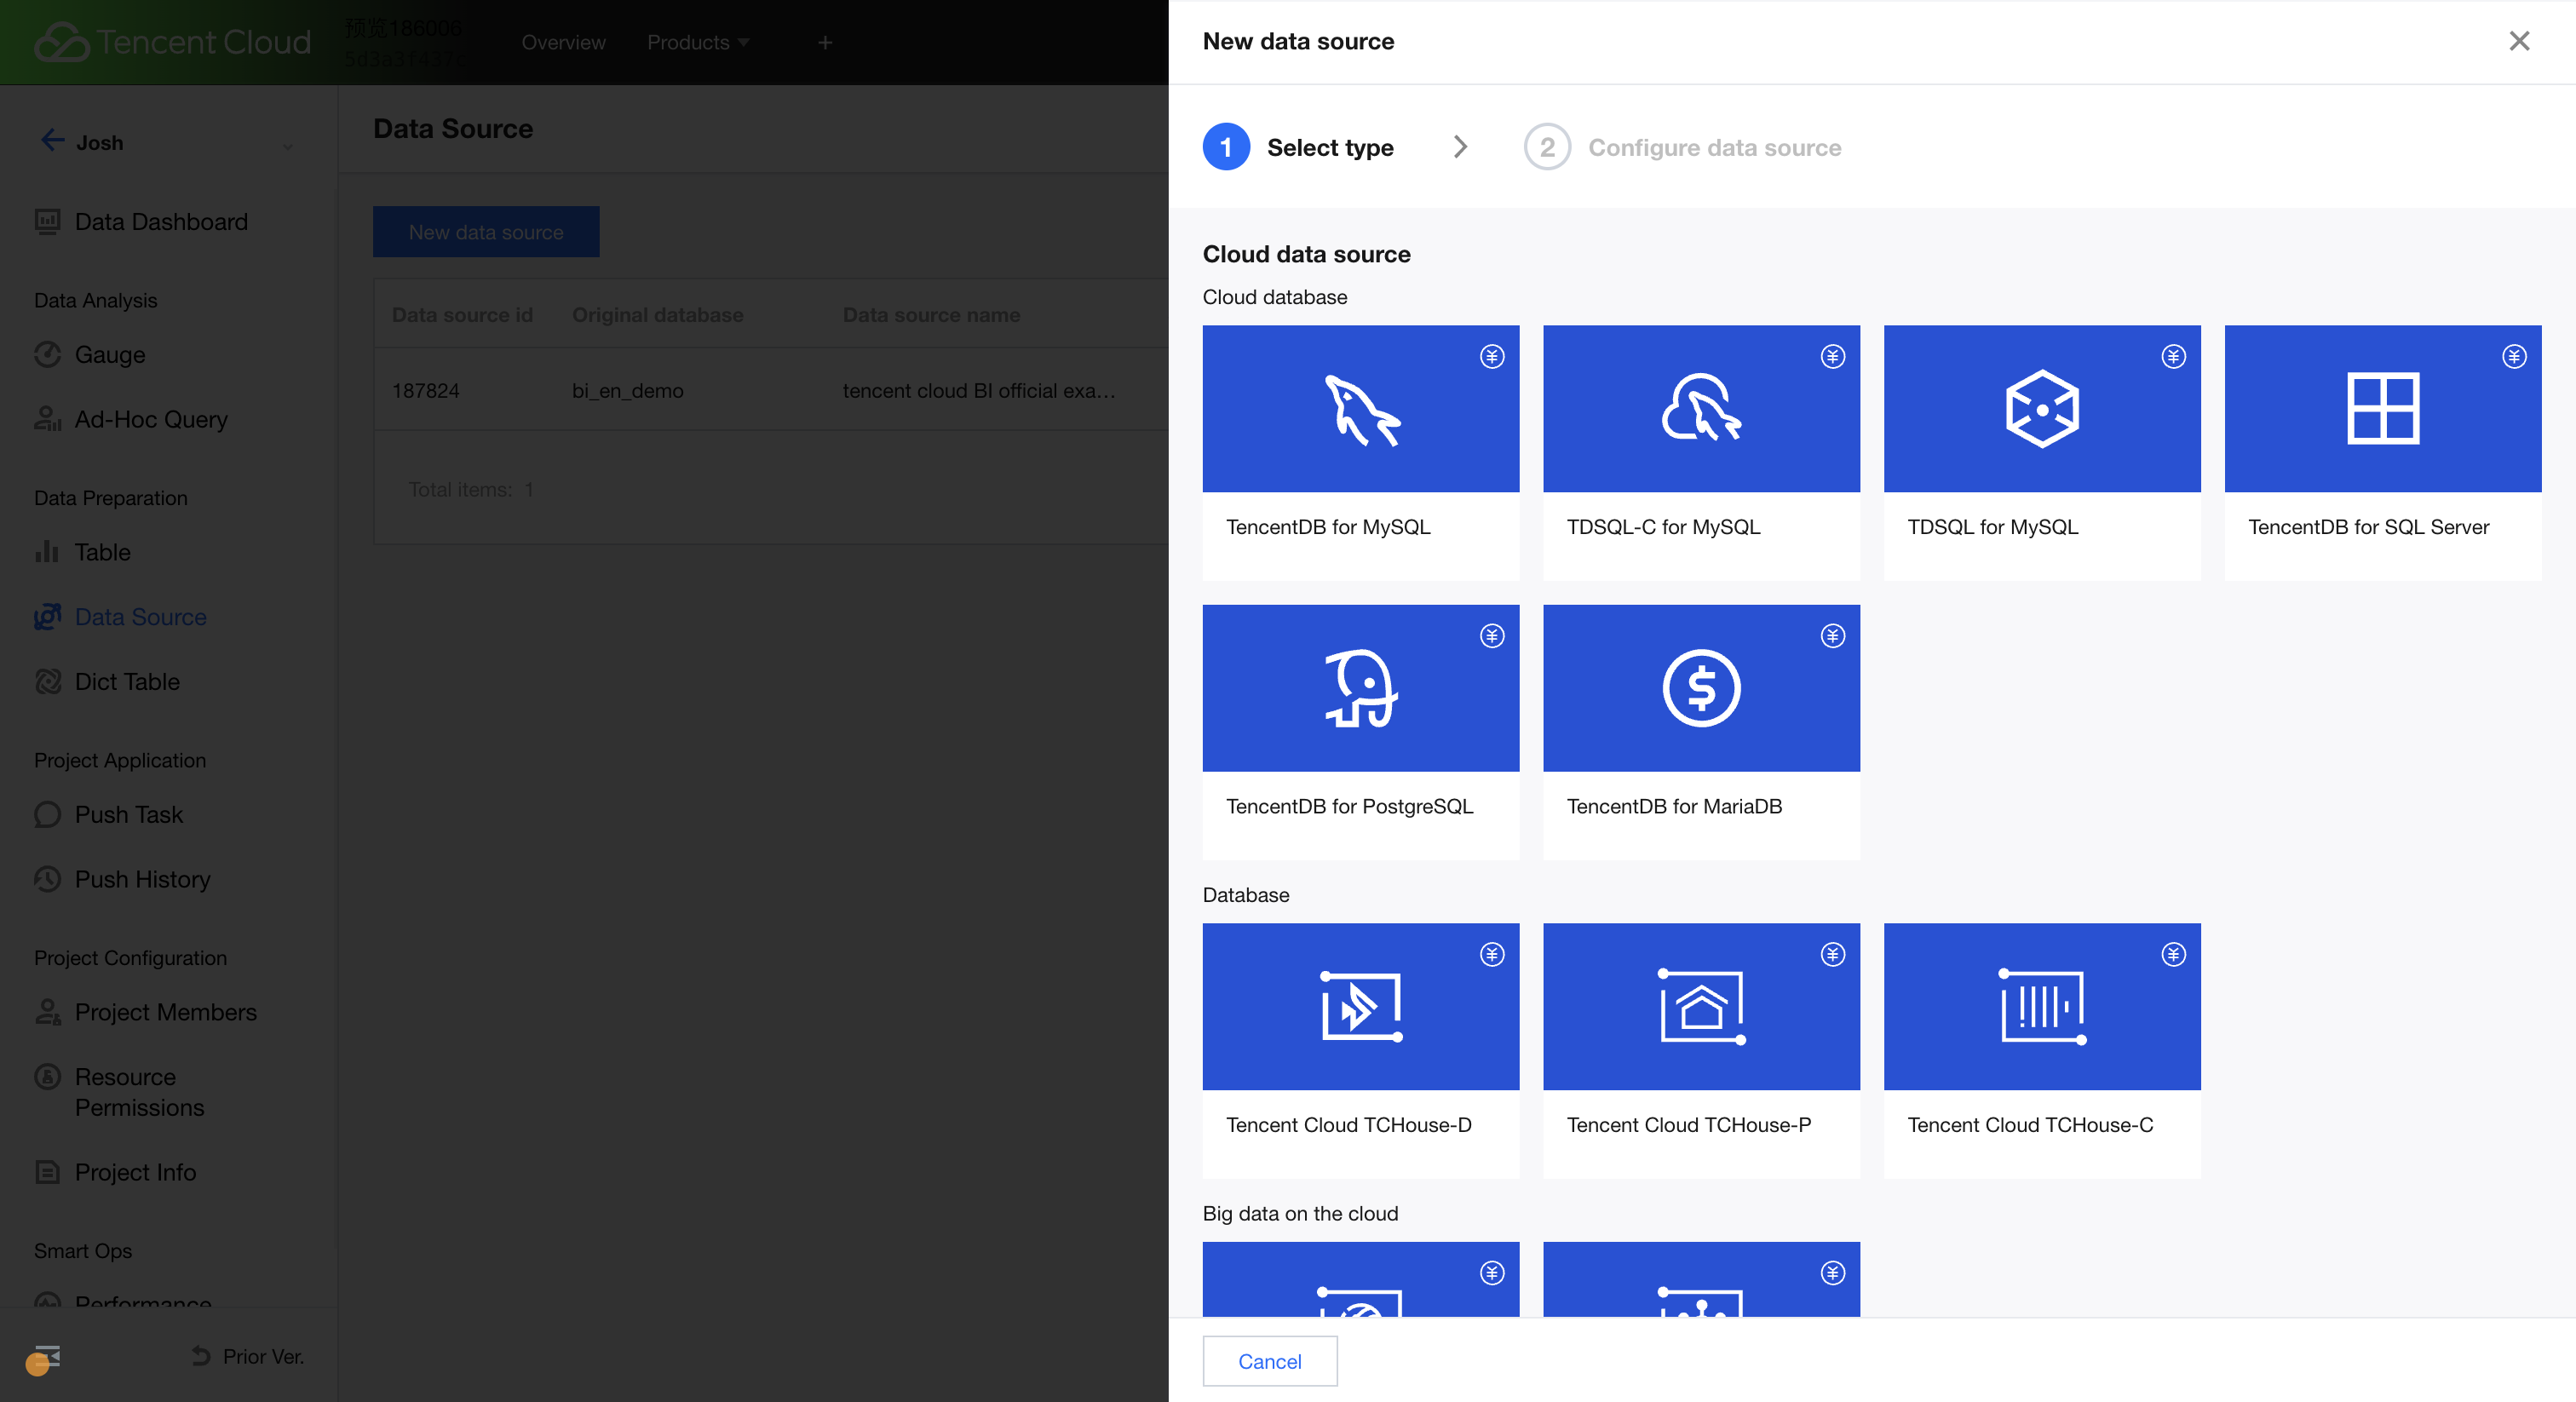Pick the TDSQL for MySQL cube icon

[x=2041, y=409]
